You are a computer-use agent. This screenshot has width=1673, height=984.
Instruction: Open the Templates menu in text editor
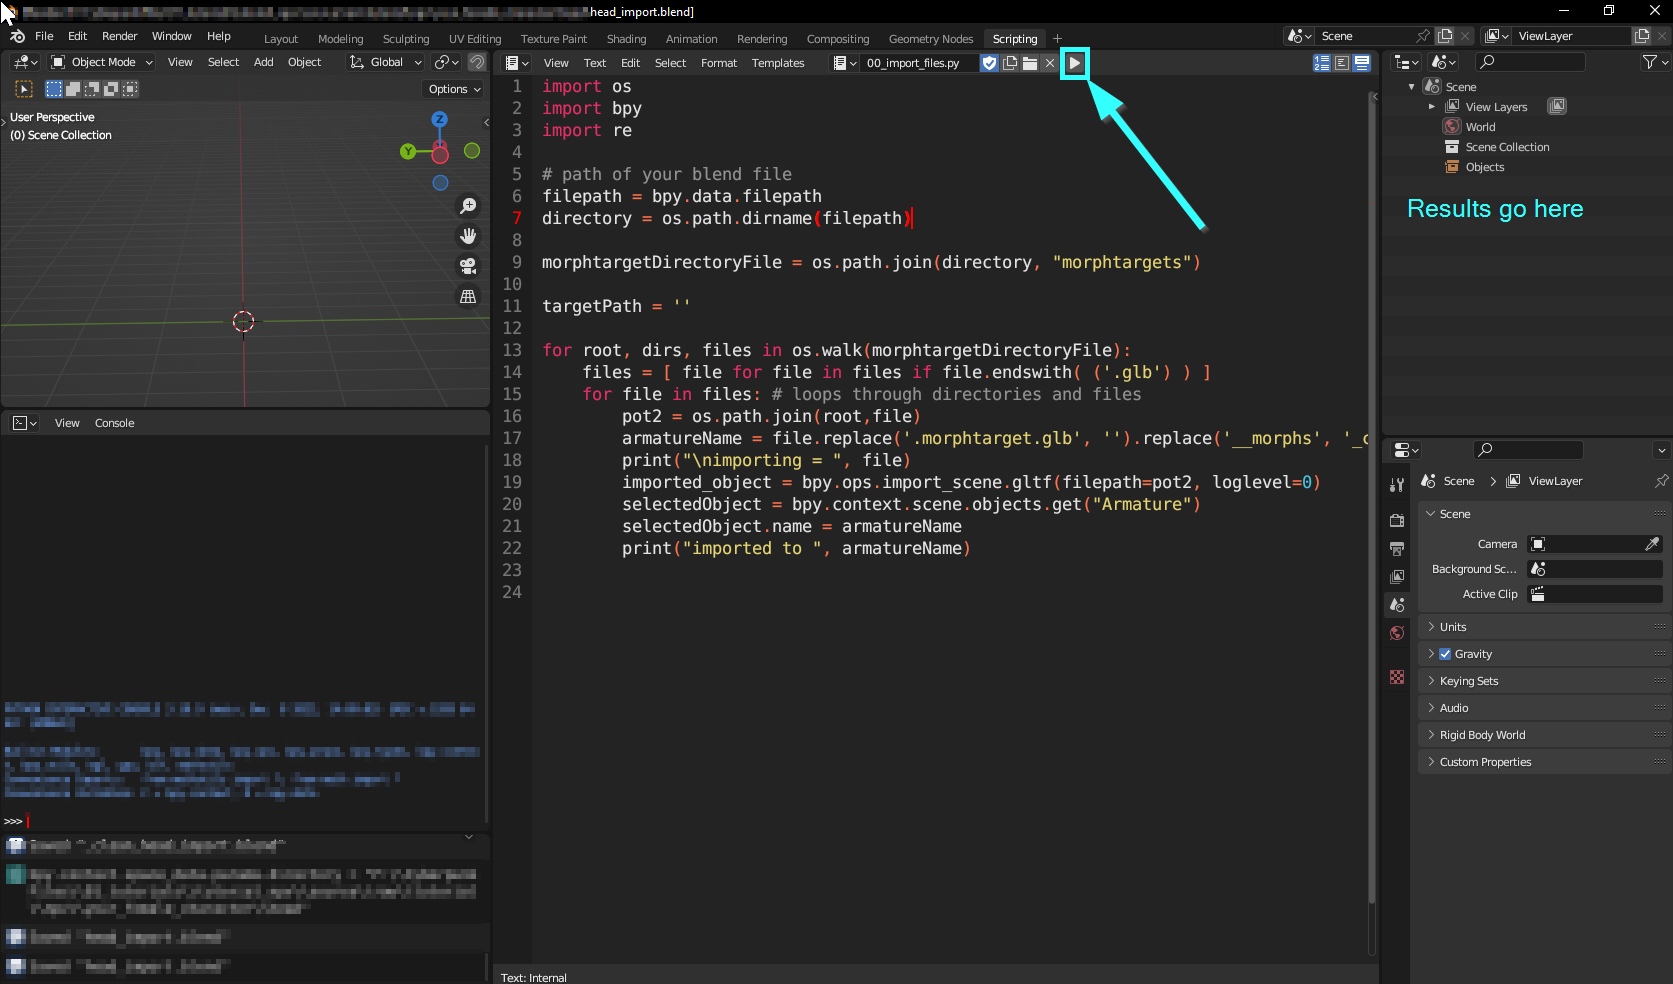(778, 63)
